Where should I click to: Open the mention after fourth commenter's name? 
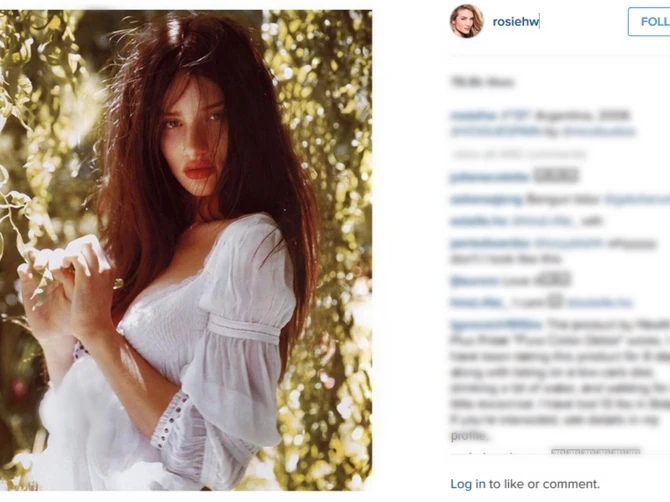(x=569, y=244)
